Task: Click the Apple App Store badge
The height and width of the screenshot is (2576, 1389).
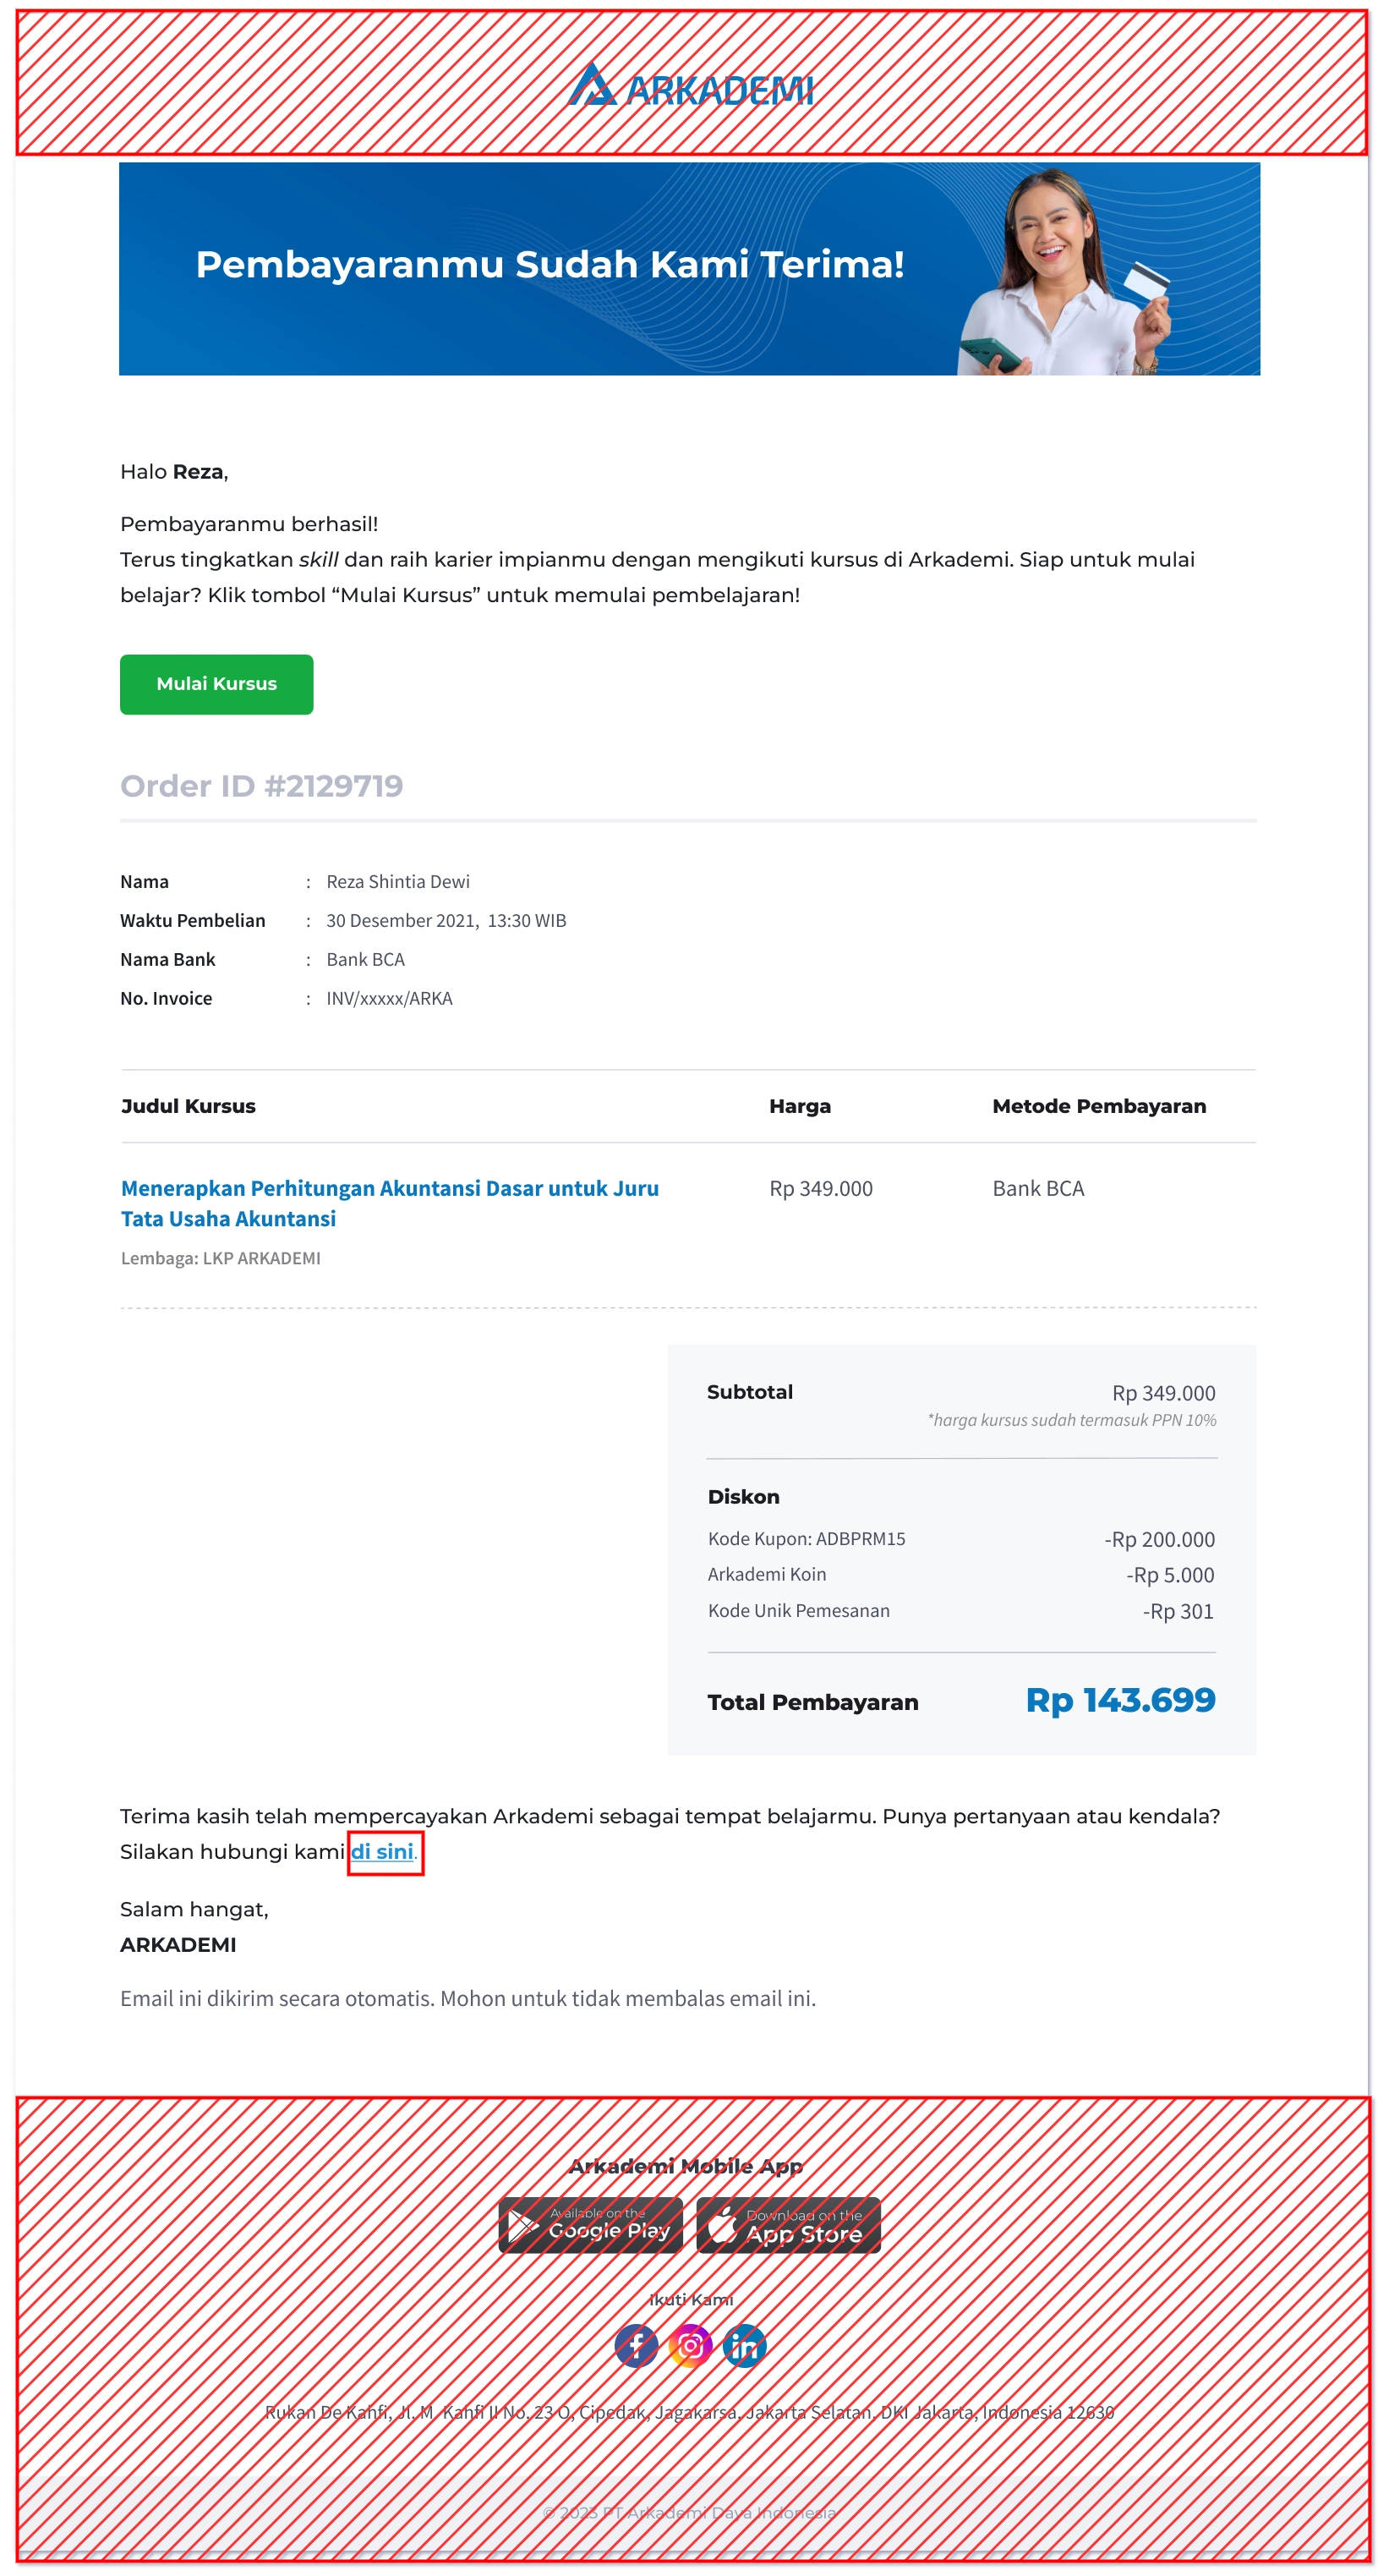Action: (788, 2225)
